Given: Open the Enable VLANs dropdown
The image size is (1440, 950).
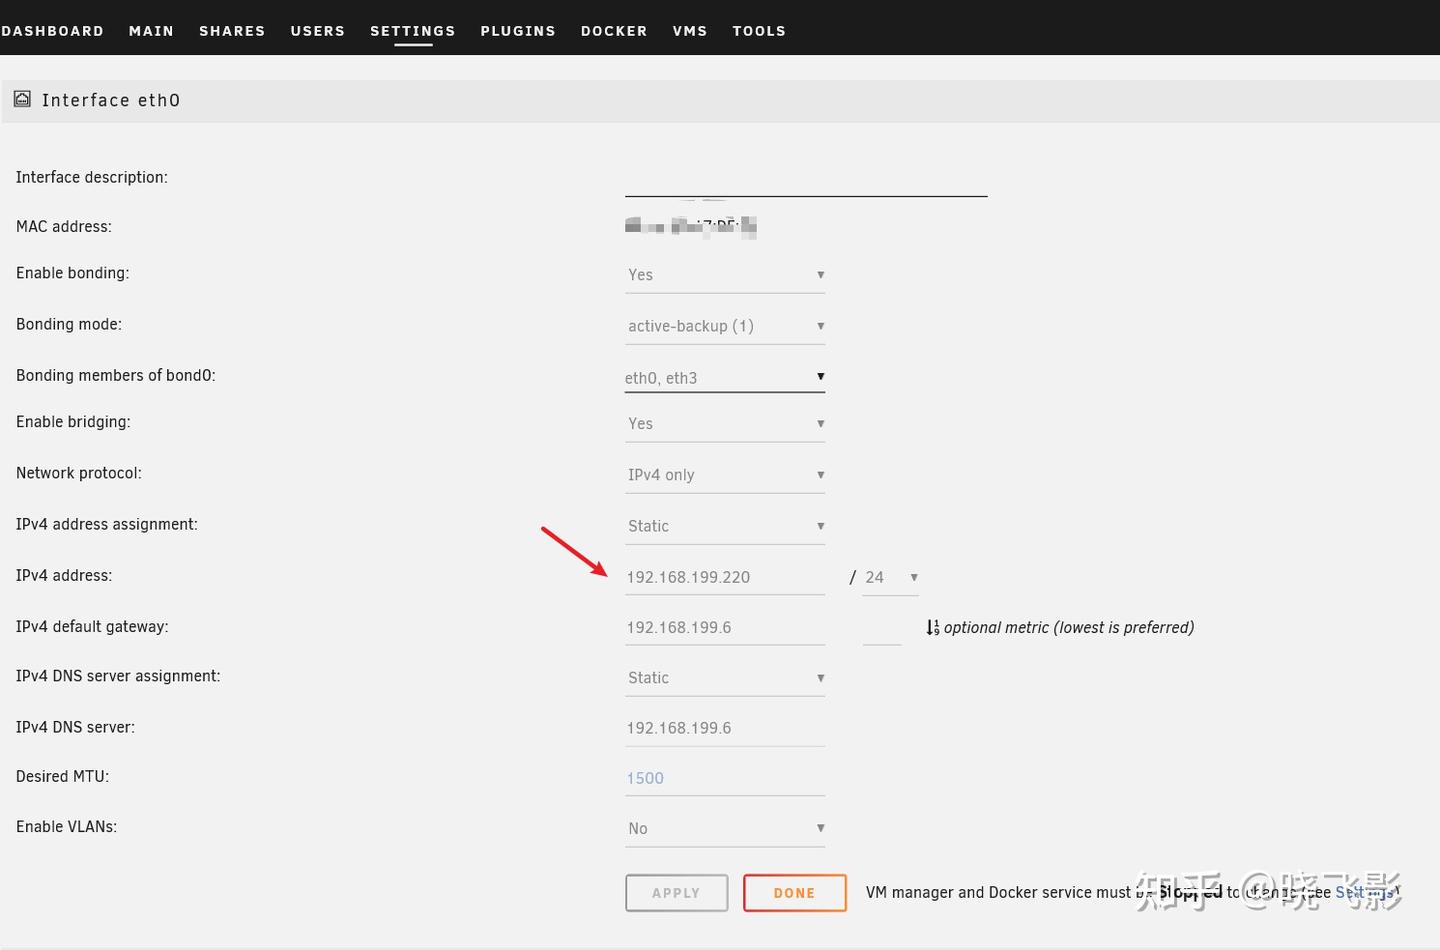Looking at the screenshot, I should point(725,828).
